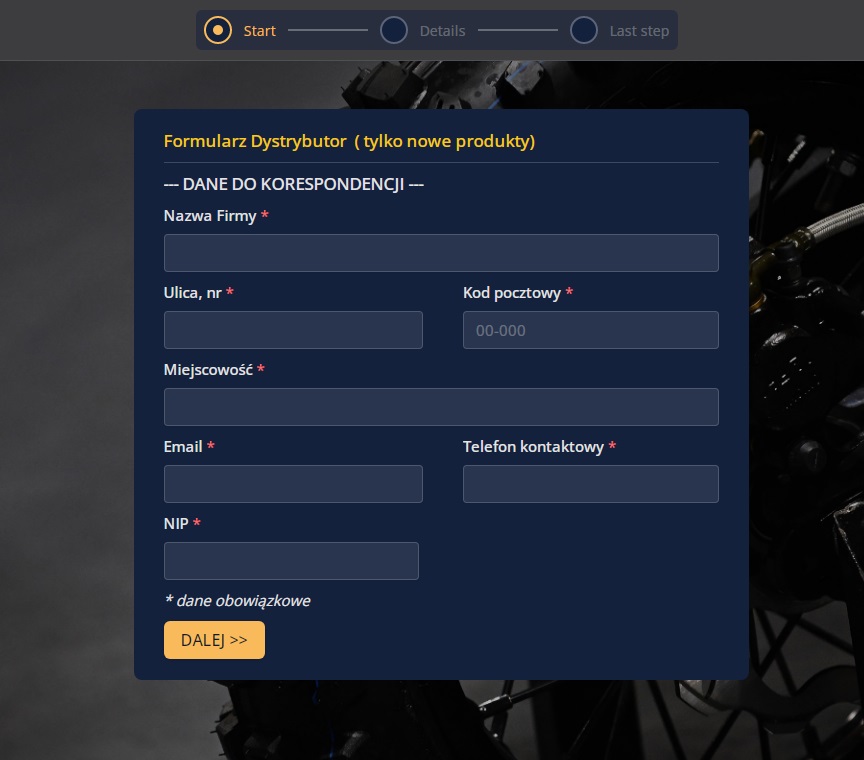Activate the Kod pocztowy 00-000 field
Screen dimensions: 864x760
(591, 330)
